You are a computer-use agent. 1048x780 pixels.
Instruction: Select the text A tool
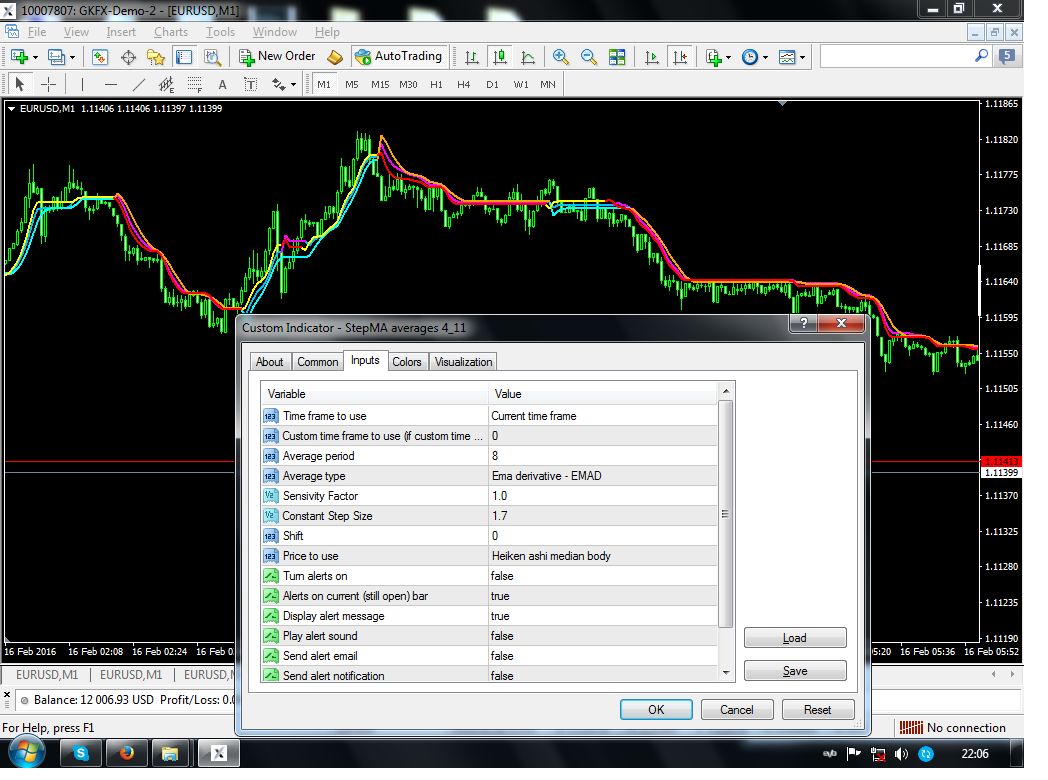223,85
